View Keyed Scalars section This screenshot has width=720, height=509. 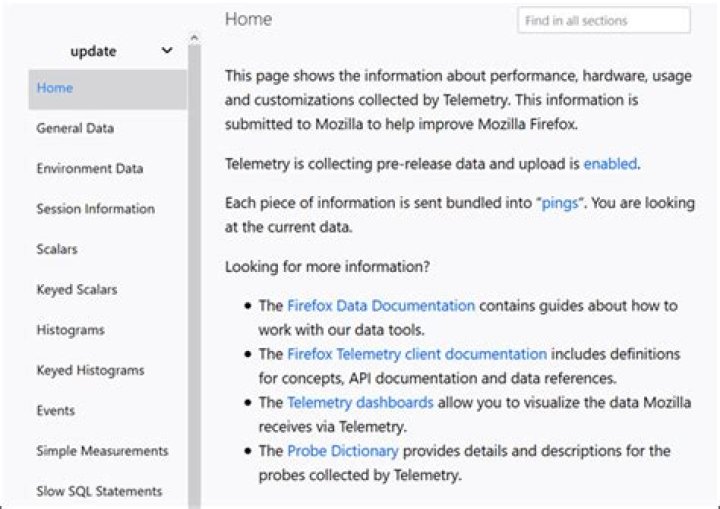[x=77, y=290]
